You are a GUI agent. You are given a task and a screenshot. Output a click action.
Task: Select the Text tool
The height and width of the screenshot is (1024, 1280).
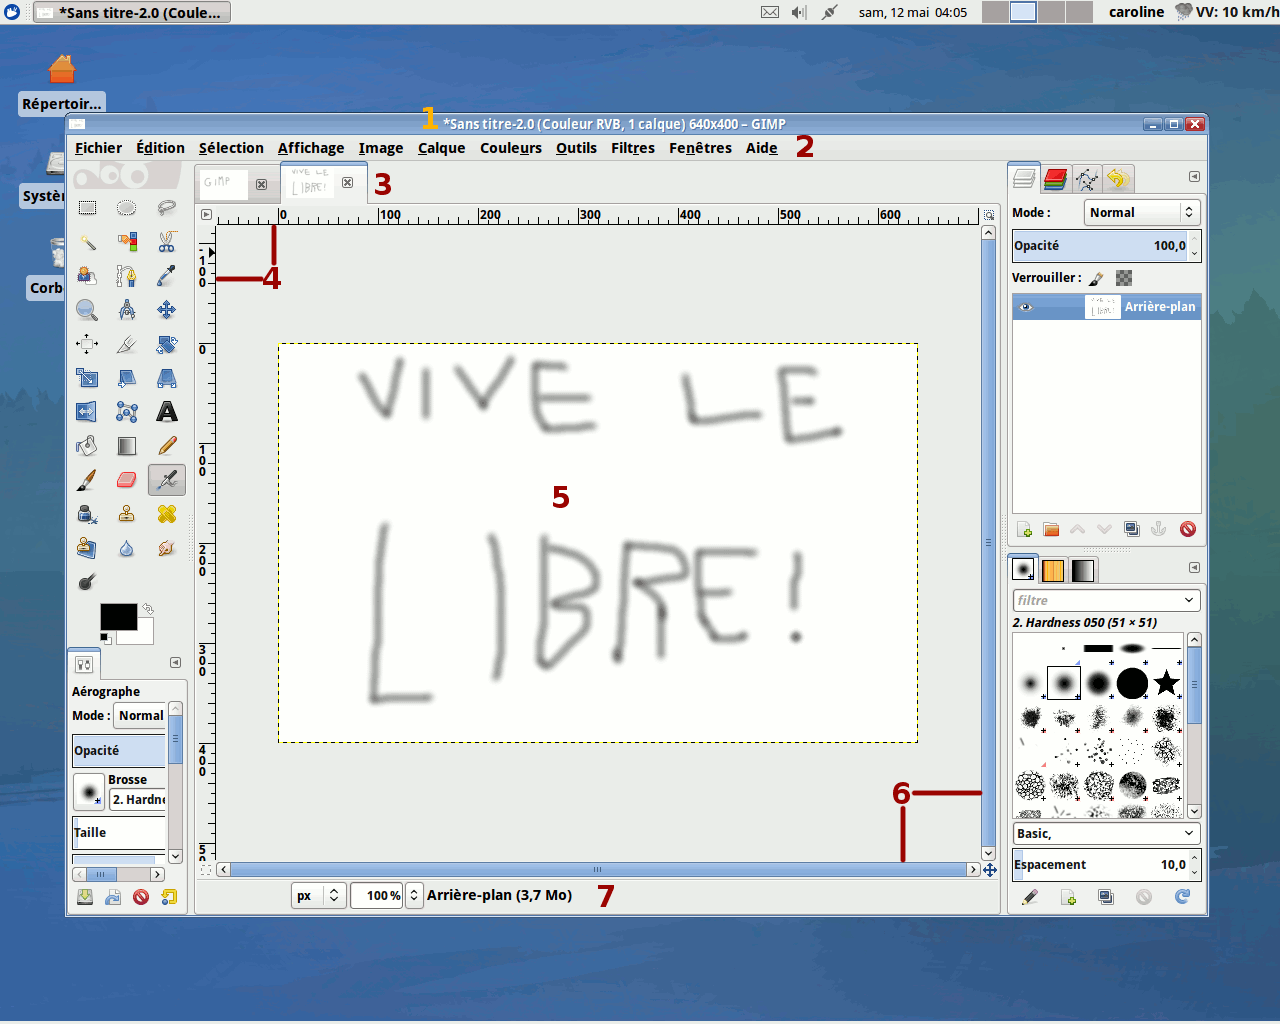167,412
